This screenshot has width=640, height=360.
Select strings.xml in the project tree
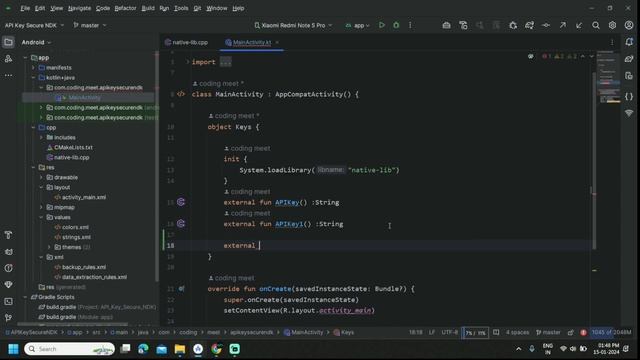(76, 237)
